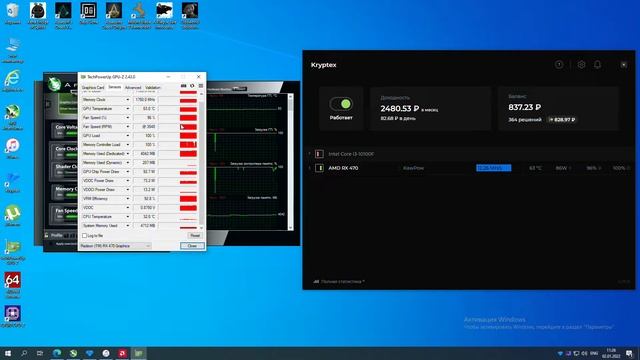The height and width of the screenshot is (360, 640).
Task: Open uTorrent desktop icon
Action: tap(13, 216)
